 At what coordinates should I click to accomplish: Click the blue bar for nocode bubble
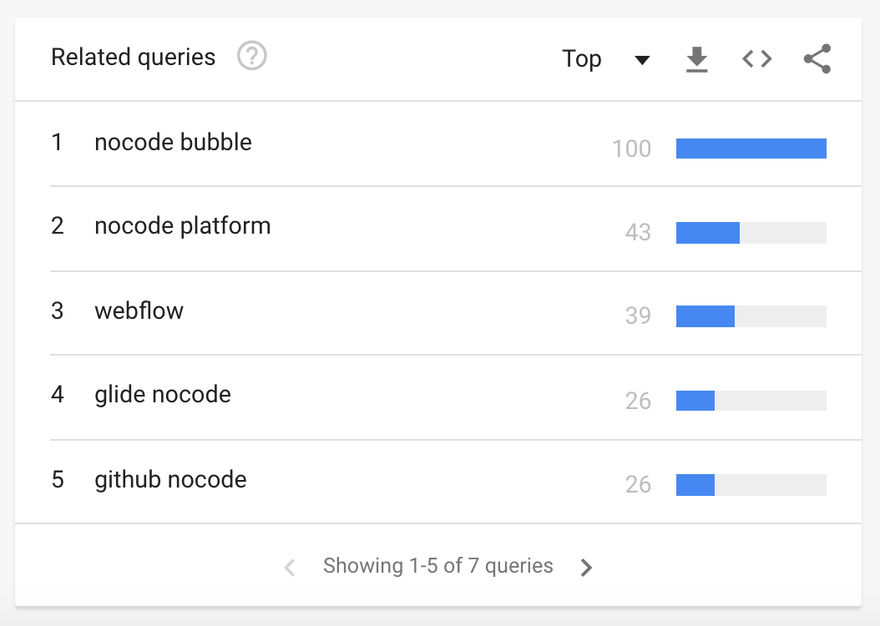tap(751, 148)
